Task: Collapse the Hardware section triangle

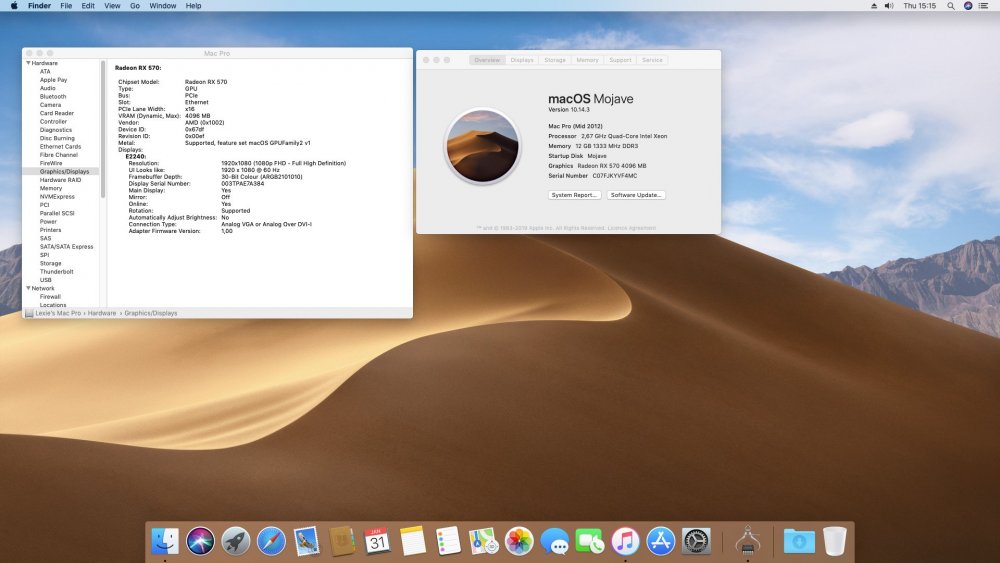Action: (28, 63)
